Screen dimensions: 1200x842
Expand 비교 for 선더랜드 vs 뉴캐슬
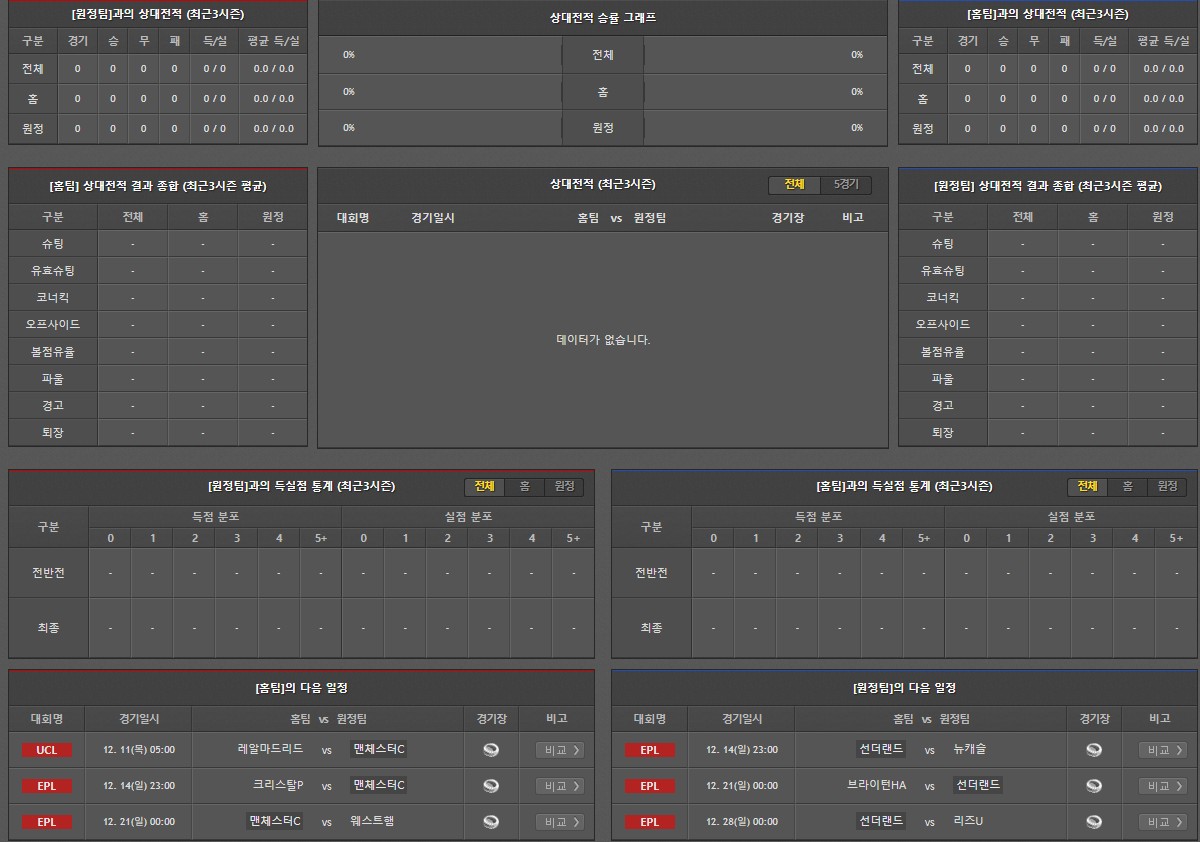(1162, 750)
